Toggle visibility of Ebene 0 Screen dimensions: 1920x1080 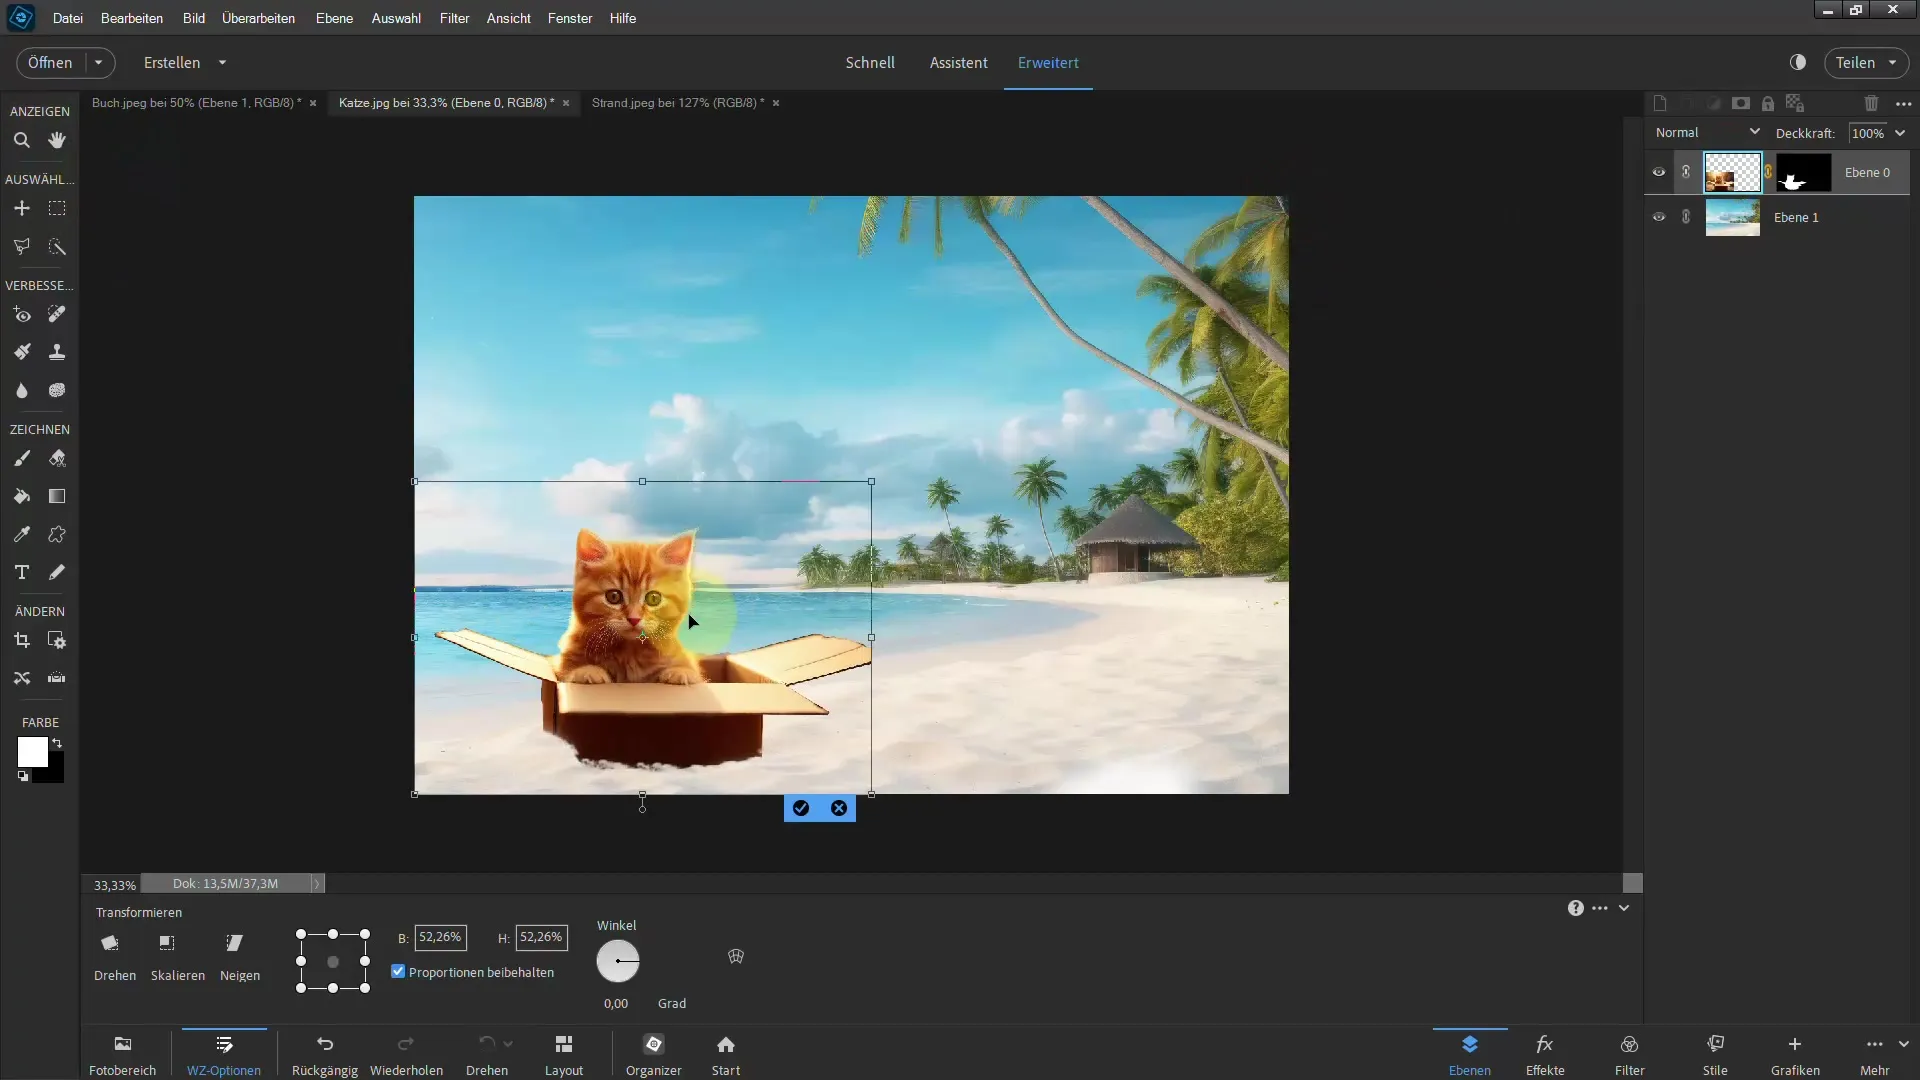click(1659, 171)
